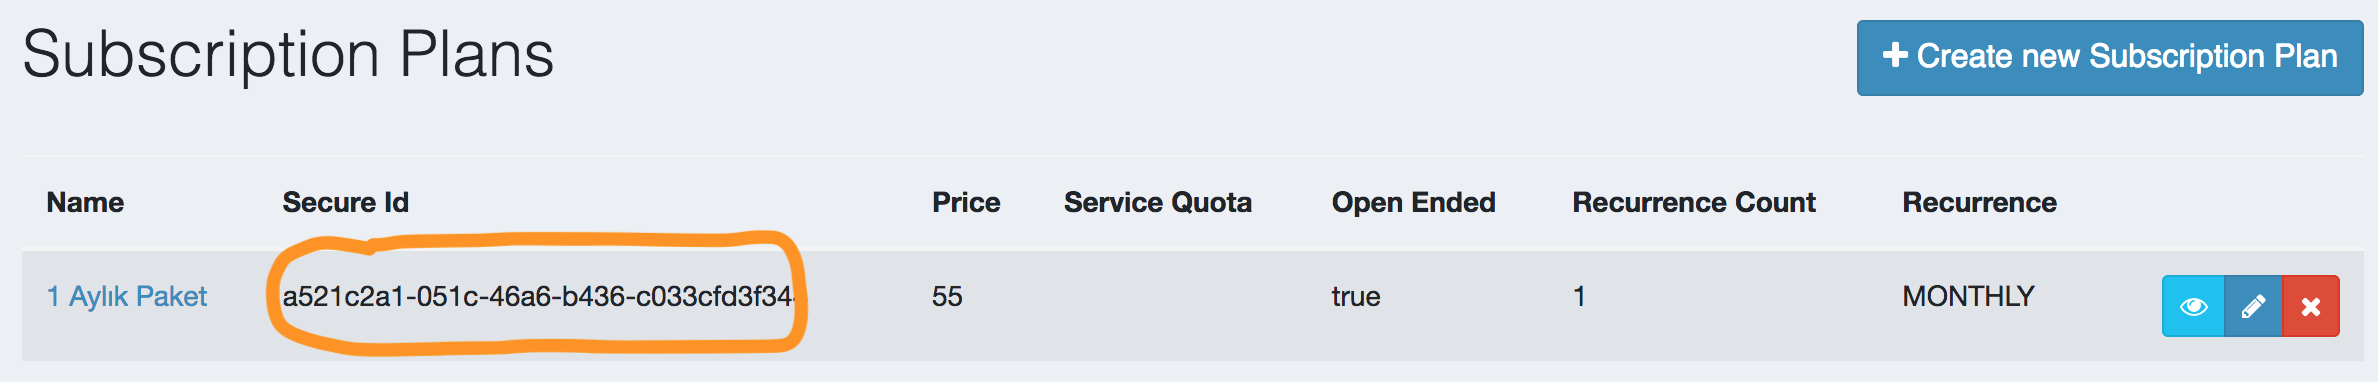This screenshot has height=382, width=2378.
Task: View details of 1 Aylık Paket with eye icon
Action: click(x=2193, y=306)
